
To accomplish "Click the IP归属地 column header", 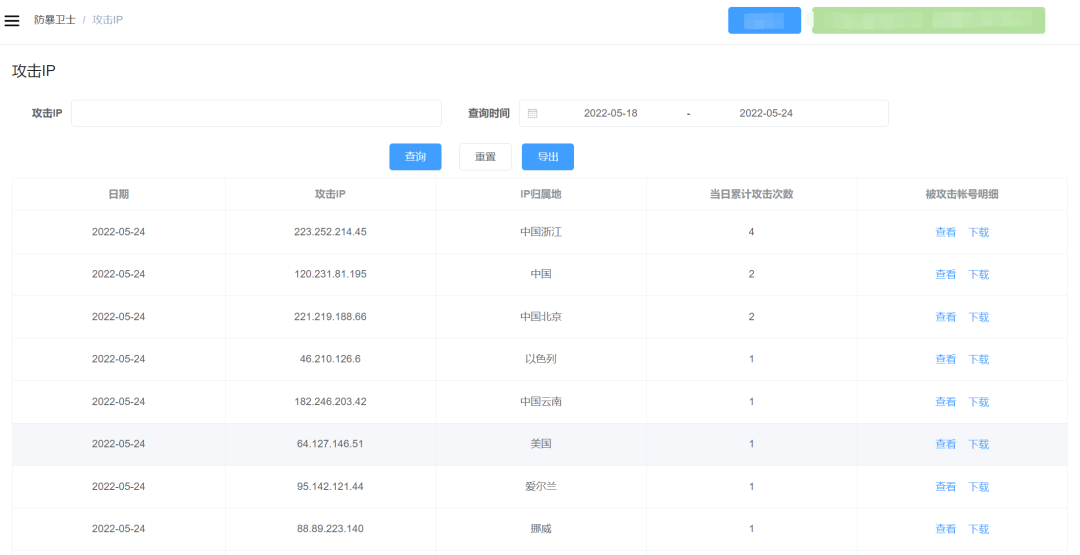I will [541, 194].
